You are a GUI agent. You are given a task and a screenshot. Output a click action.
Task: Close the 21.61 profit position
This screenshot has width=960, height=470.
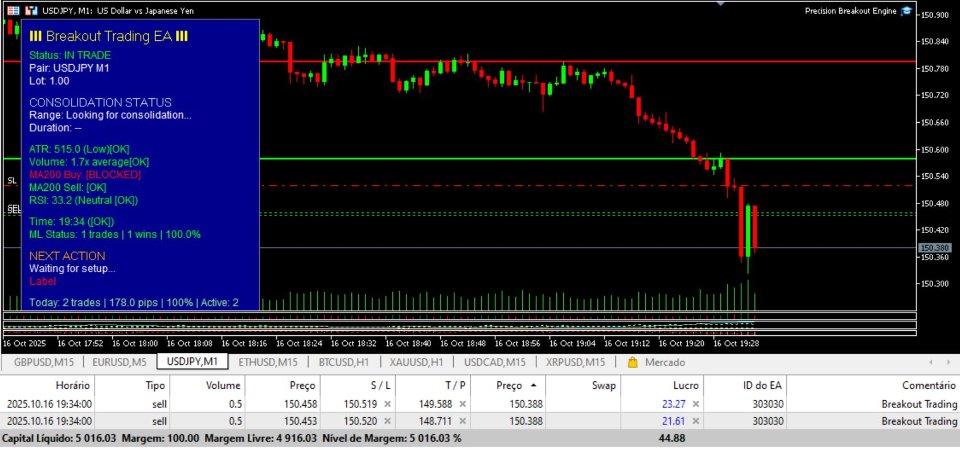tap(696, 421)
